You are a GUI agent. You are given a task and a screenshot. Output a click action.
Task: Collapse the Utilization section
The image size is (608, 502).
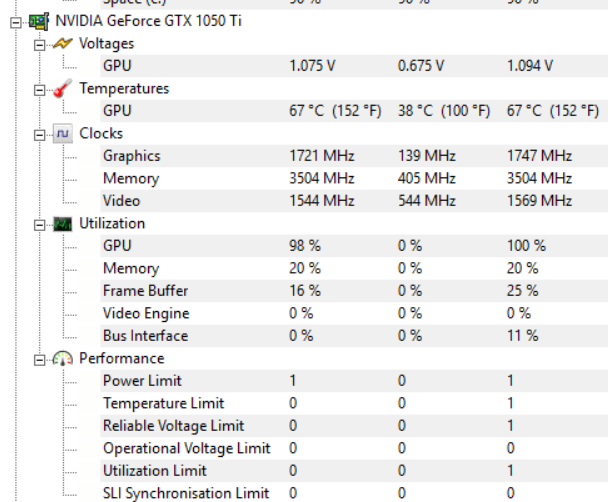[x=39, y=225]
